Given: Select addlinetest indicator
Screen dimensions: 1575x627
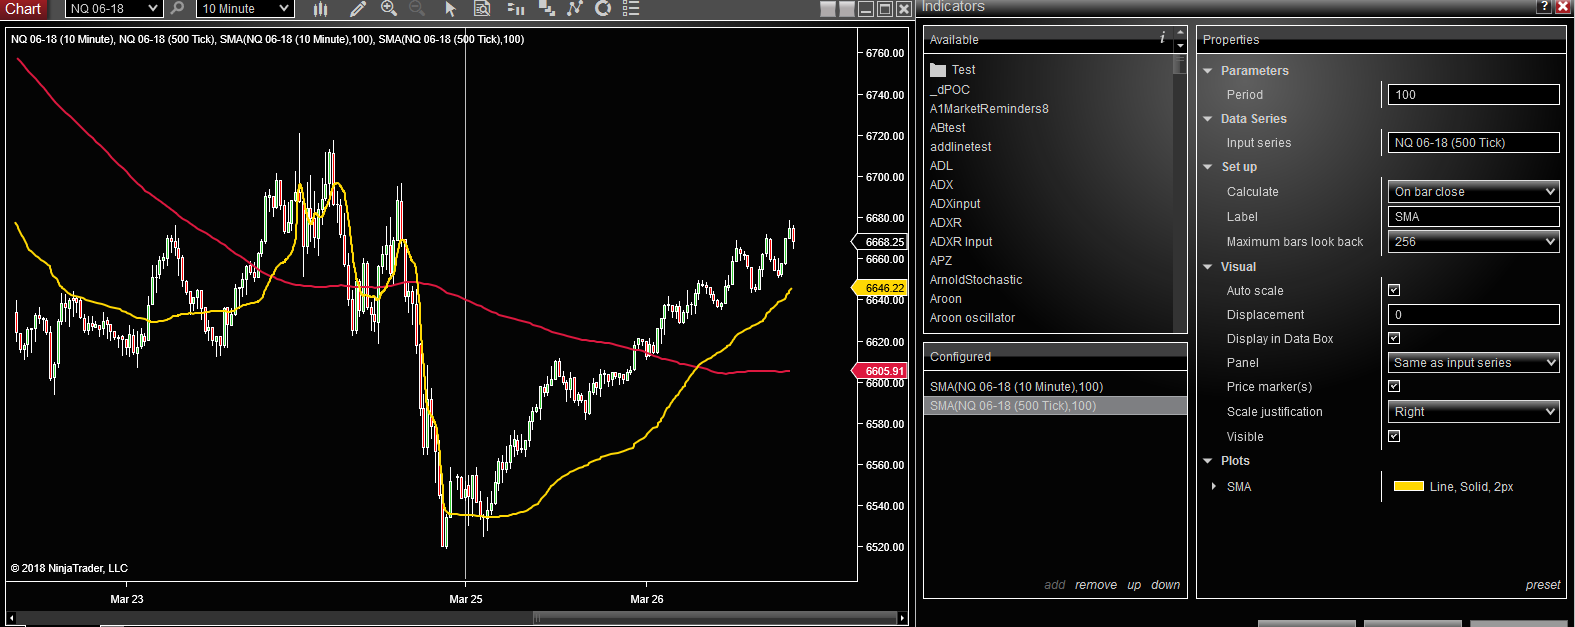Looking at the screenshot, I should coord(961,146).
